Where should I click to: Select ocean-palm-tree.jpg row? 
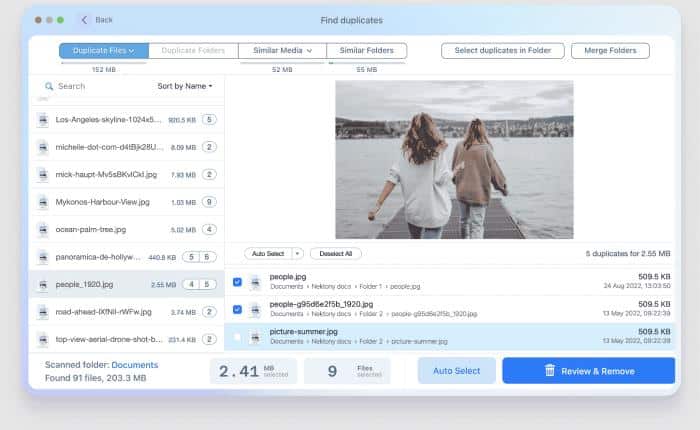coord(127,230)
